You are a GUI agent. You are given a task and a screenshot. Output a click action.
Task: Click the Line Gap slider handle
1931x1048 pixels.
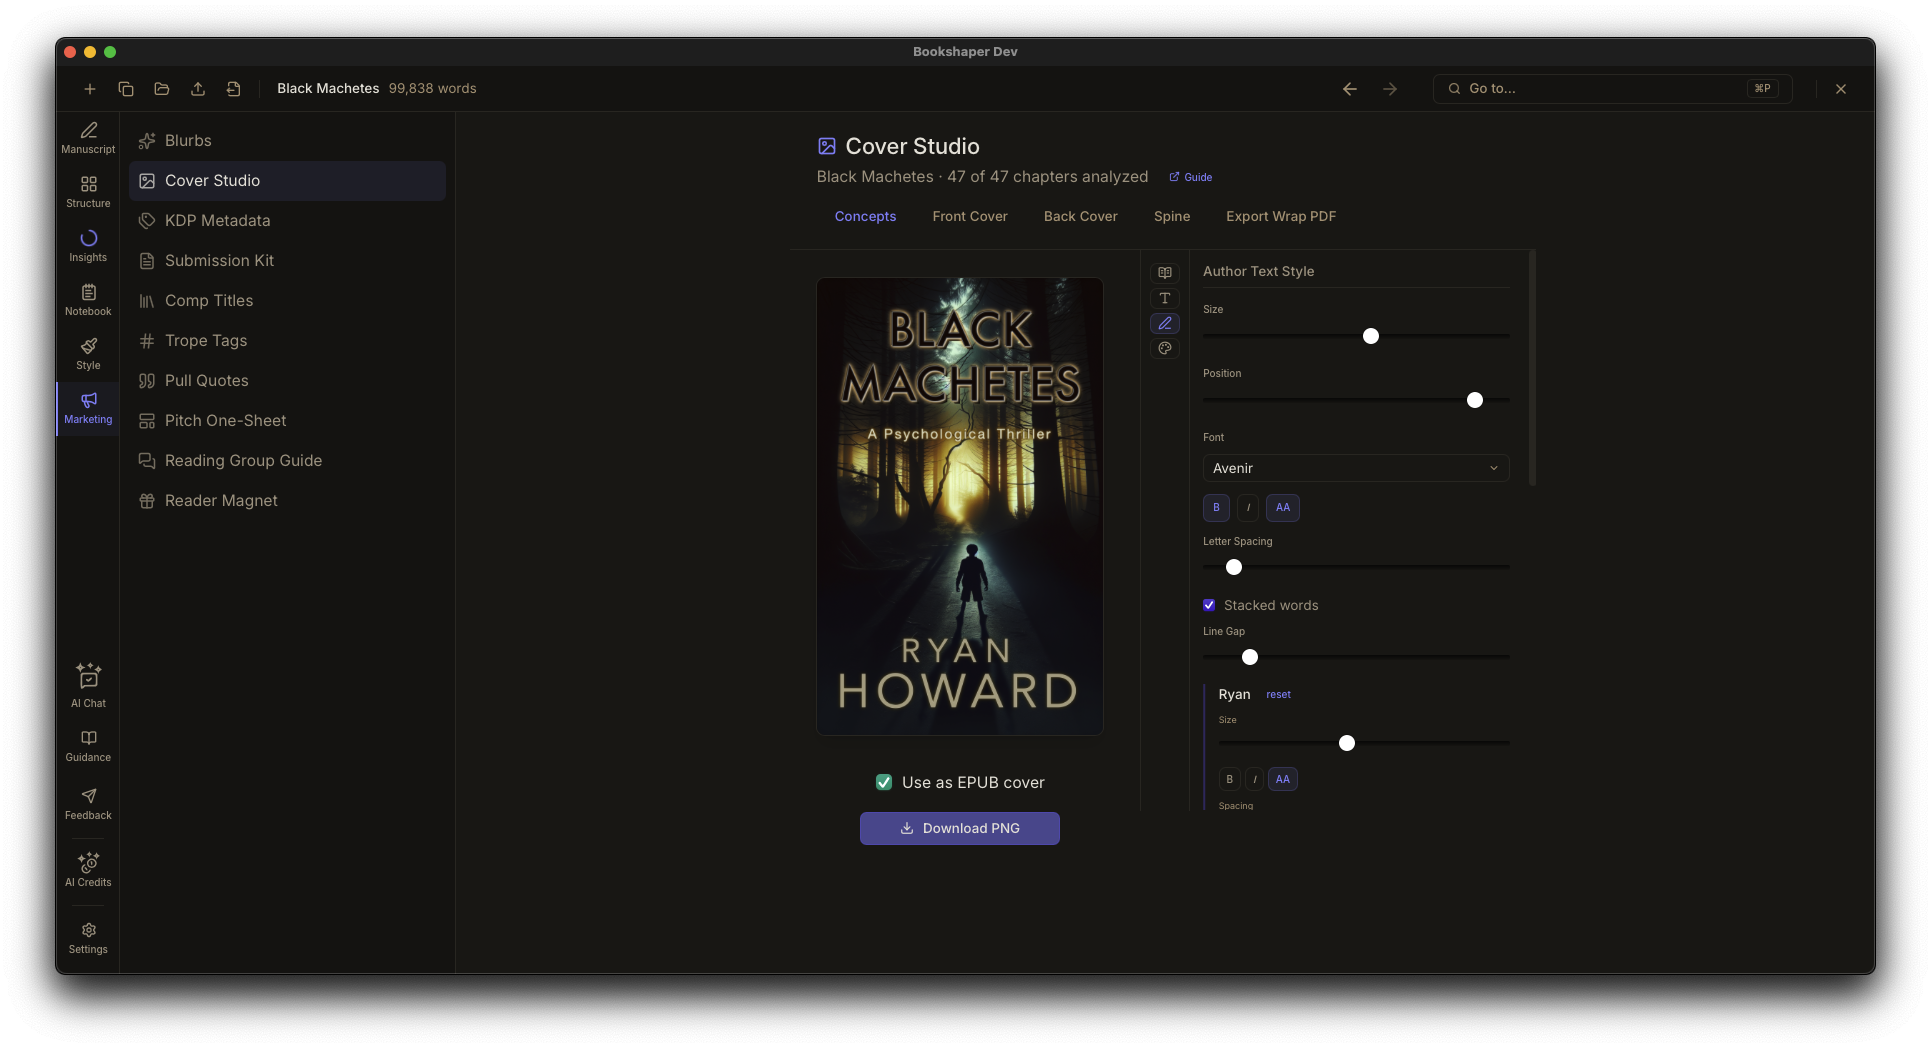pyautogui.click(x=1250, y=657)
